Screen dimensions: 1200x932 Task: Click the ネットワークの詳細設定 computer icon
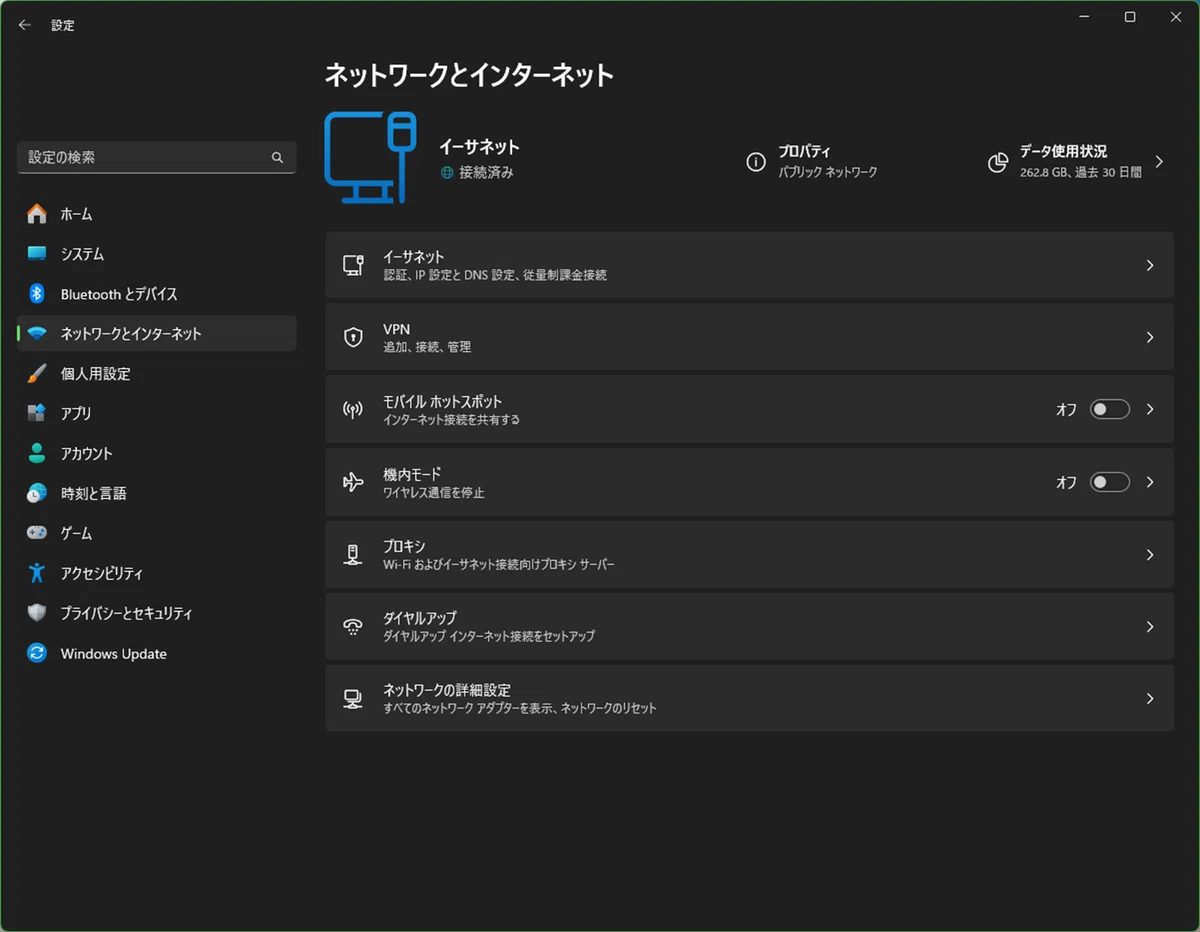point(353,699)
